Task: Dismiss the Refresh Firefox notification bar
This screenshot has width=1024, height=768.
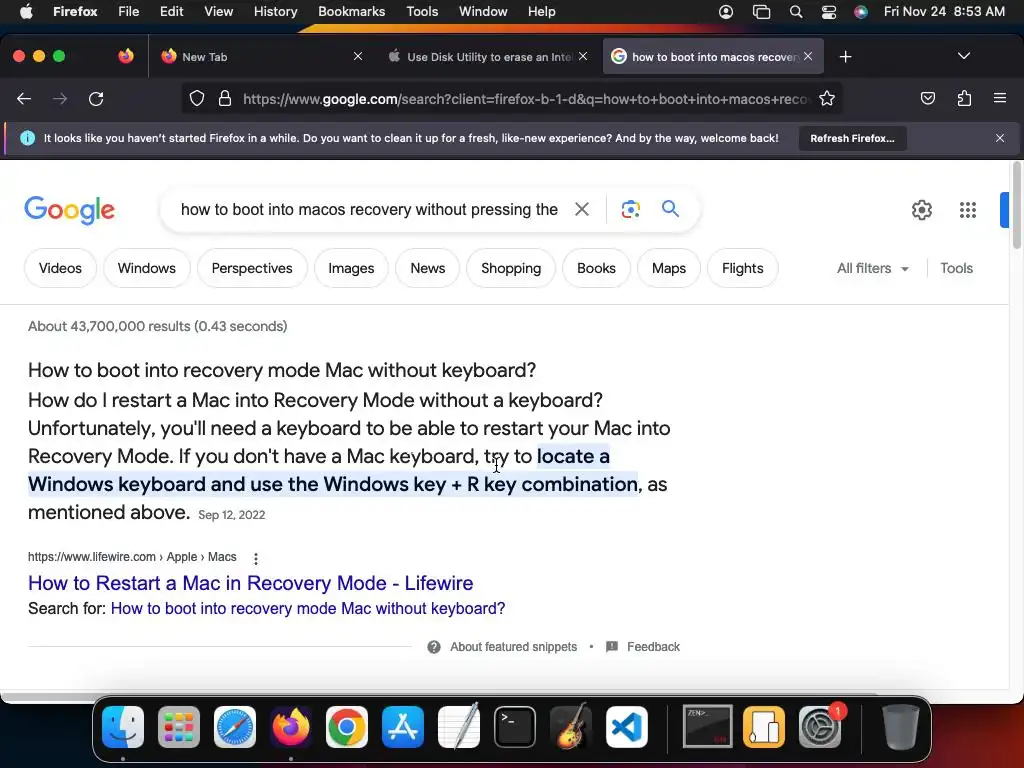Action: coord(1000,138)
